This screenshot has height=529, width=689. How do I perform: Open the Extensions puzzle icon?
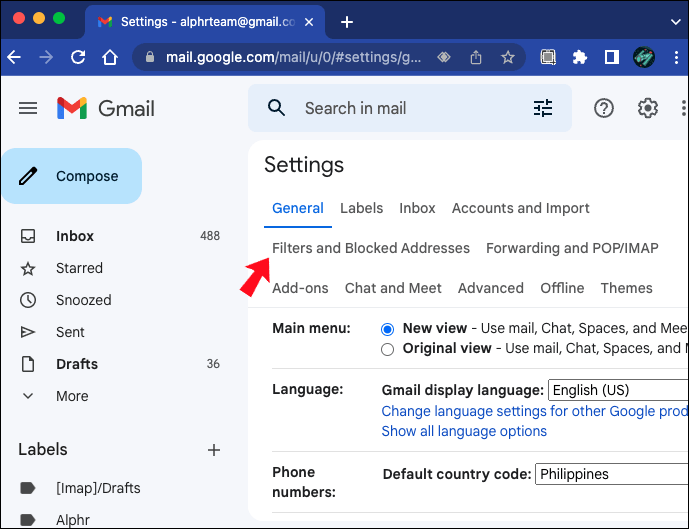click(x=580, y=57)
